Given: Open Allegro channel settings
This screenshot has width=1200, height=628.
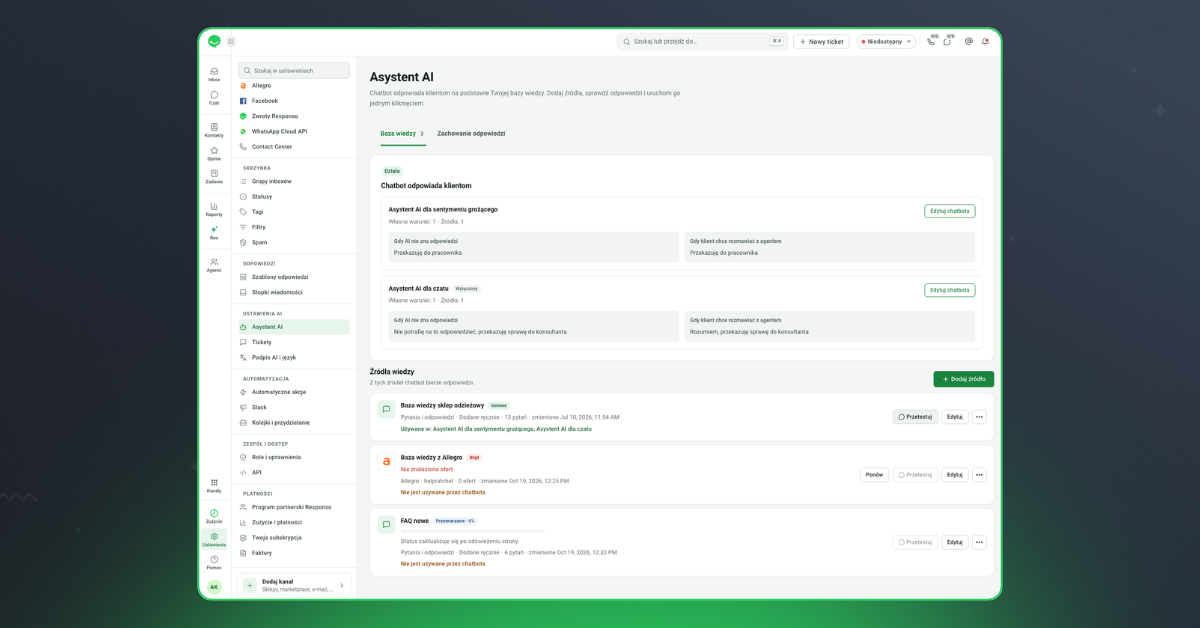Looking at the screenshot, I should coord(294,86).
